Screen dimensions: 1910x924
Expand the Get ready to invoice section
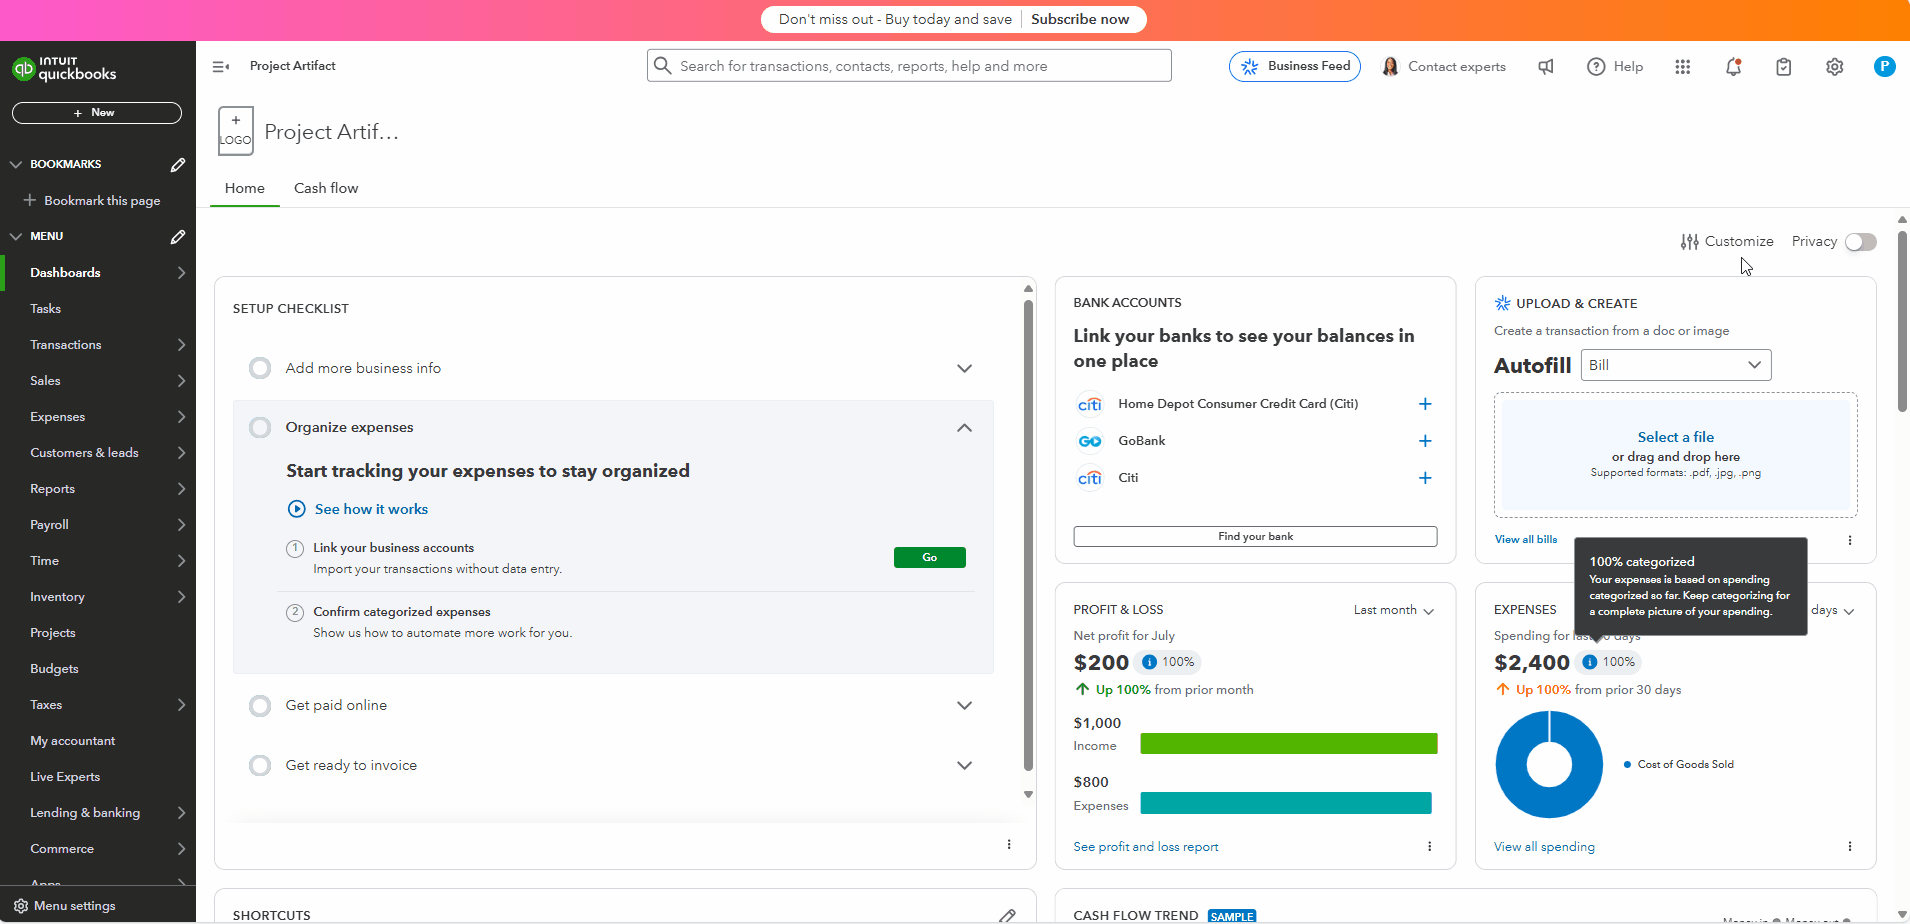(x=964, y=766)
